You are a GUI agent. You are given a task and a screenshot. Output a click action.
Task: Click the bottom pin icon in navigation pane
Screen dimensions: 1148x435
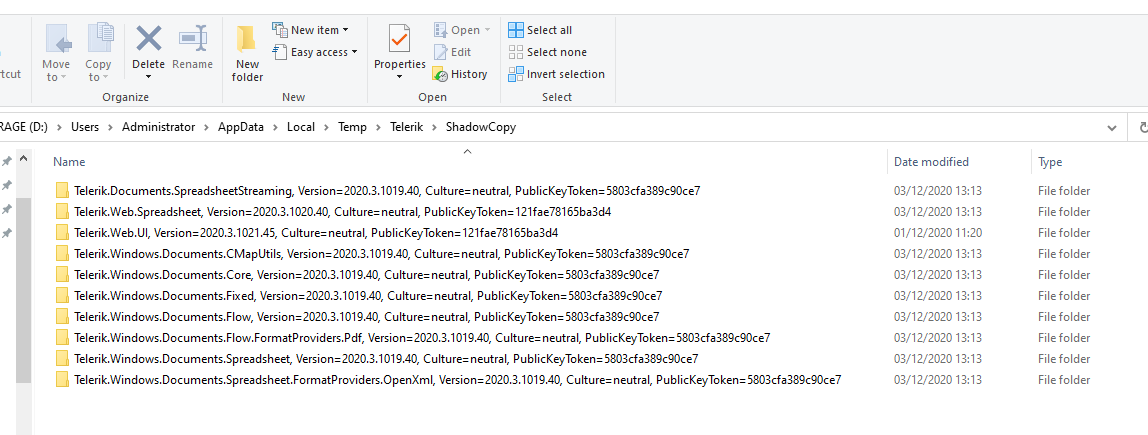point(7,233)
